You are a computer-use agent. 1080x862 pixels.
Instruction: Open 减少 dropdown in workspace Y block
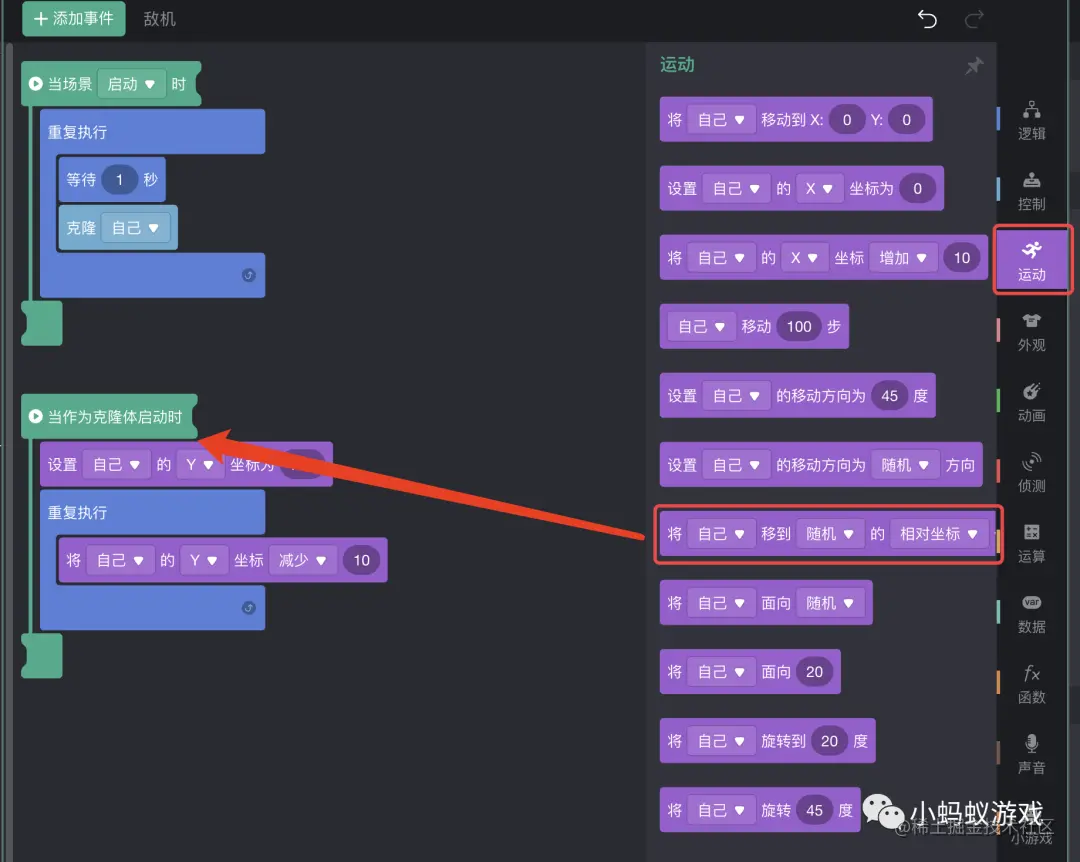click(x=302, y=560)
